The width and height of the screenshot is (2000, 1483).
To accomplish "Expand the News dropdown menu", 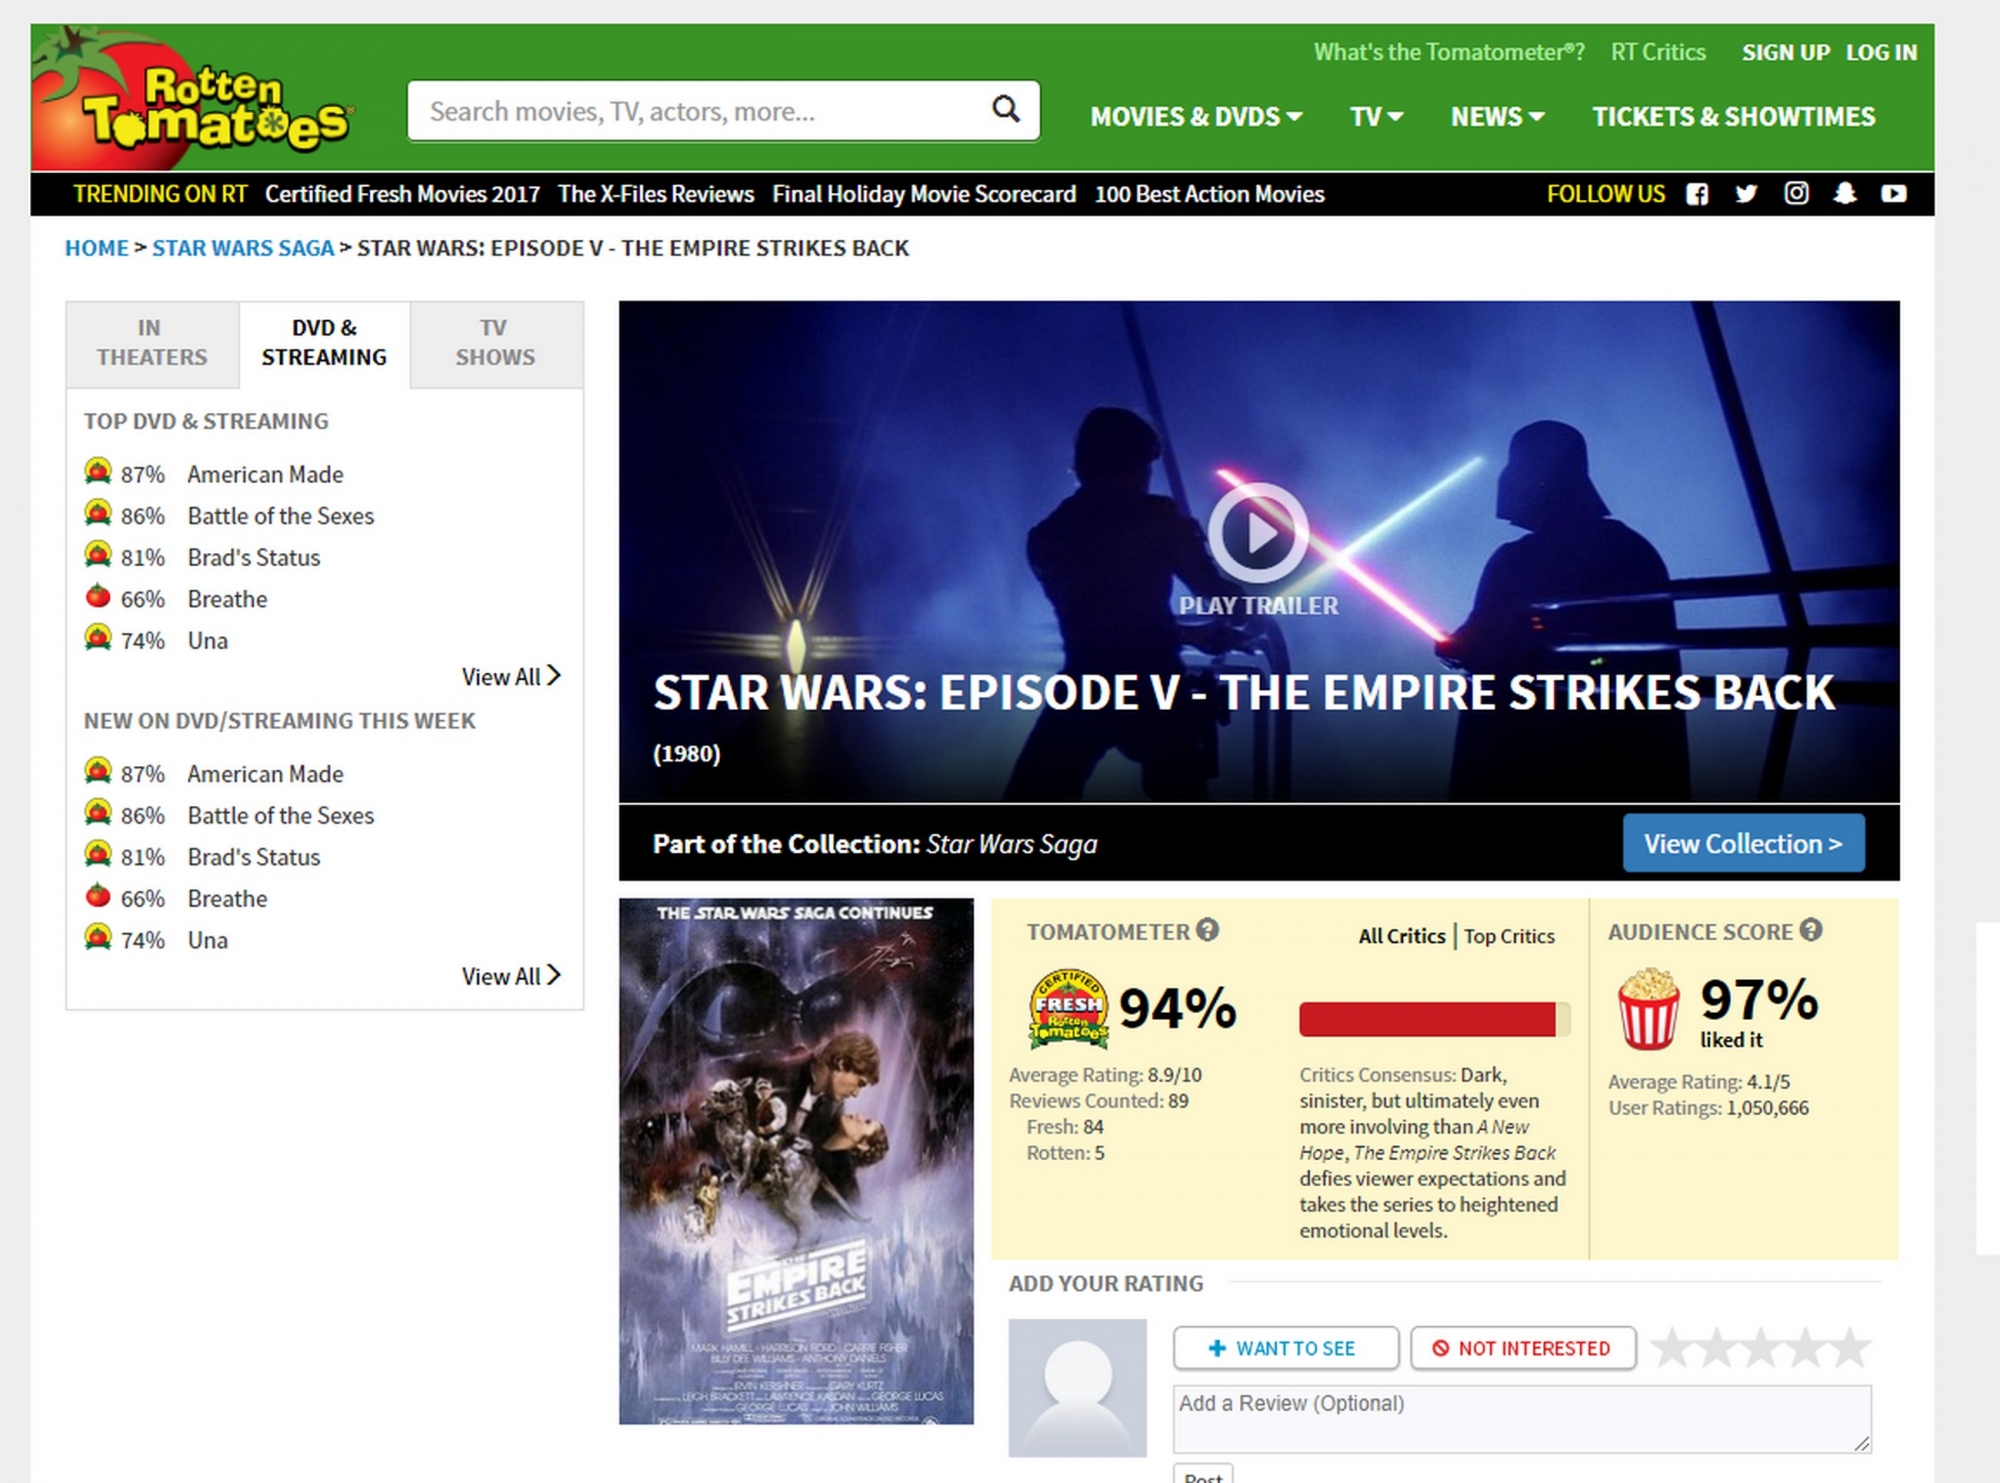I will tap(1497, 117).
